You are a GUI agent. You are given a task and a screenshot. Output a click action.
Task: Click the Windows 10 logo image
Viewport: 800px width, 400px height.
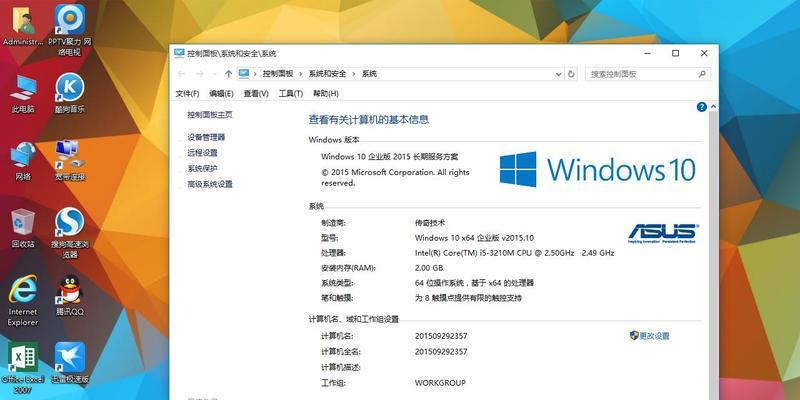pos(597,169)
